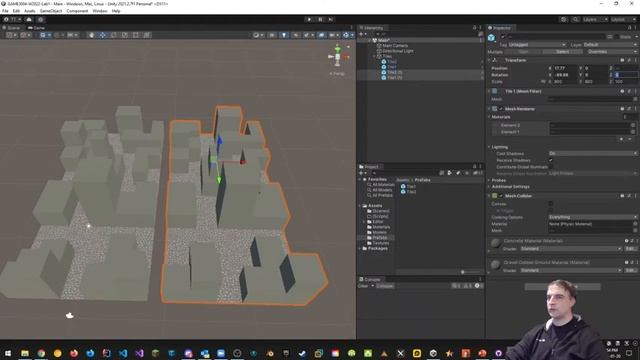Screen dimensions: 640x360
Task: Click the prefab Select button
Action: click(x=562, y=52)
